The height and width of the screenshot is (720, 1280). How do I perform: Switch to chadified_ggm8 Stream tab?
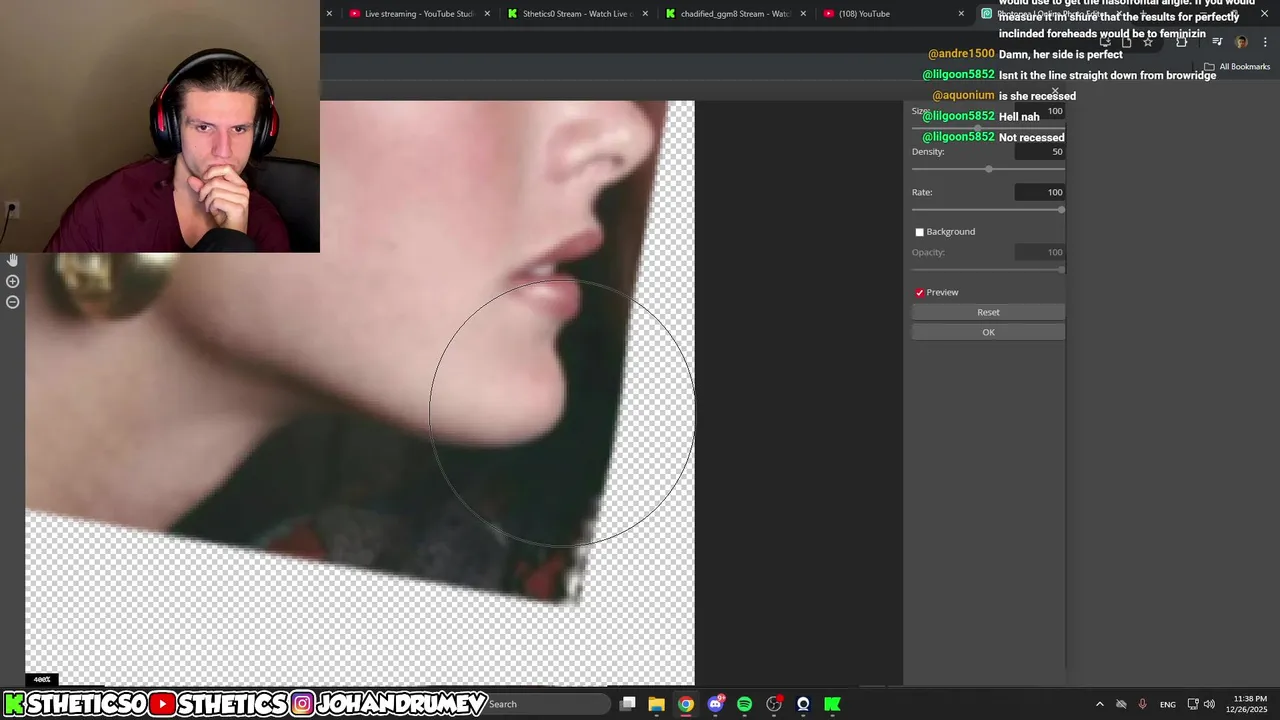coord(735,14)
